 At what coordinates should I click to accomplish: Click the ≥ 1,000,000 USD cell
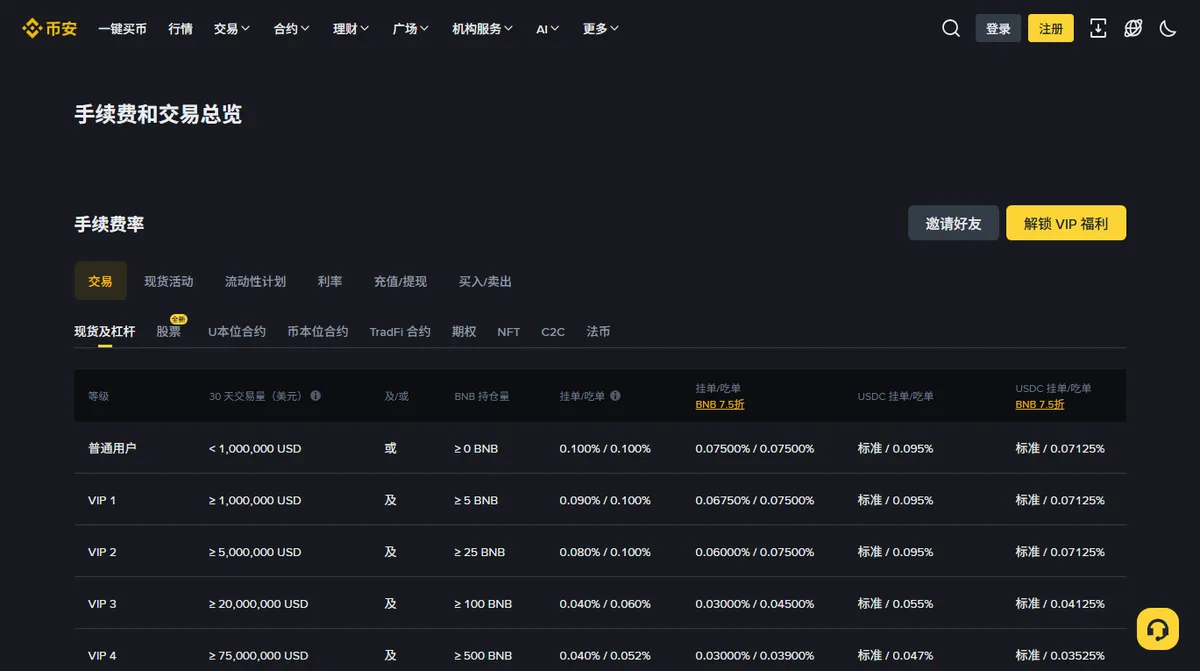[x=255, y=500]
